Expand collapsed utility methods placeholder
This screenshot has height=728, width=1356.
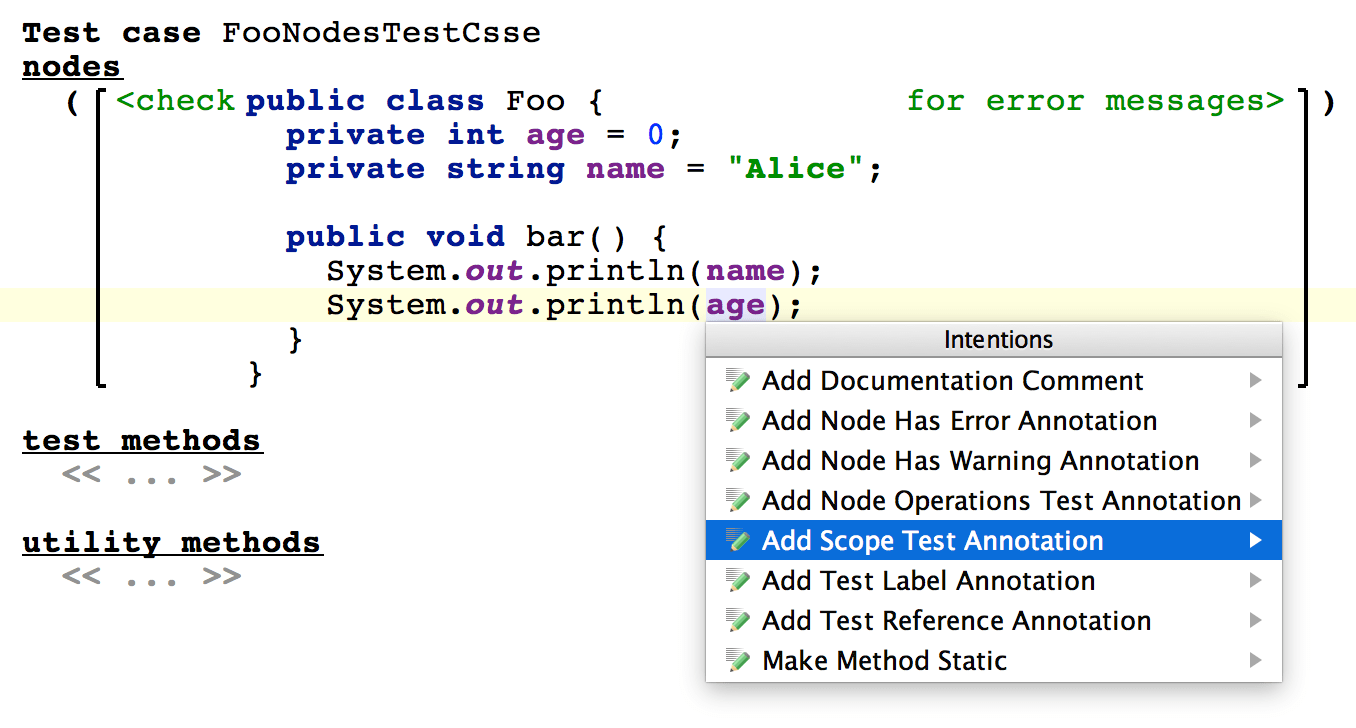pyautogui.click(x=151, y=577)
